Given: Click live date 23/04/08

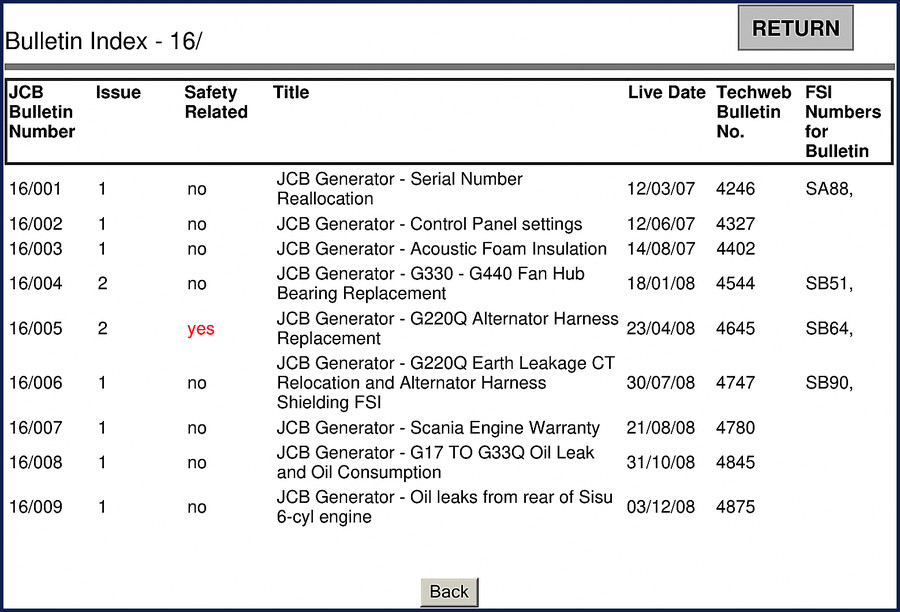Looking at the screenshot, I should 661,328.
